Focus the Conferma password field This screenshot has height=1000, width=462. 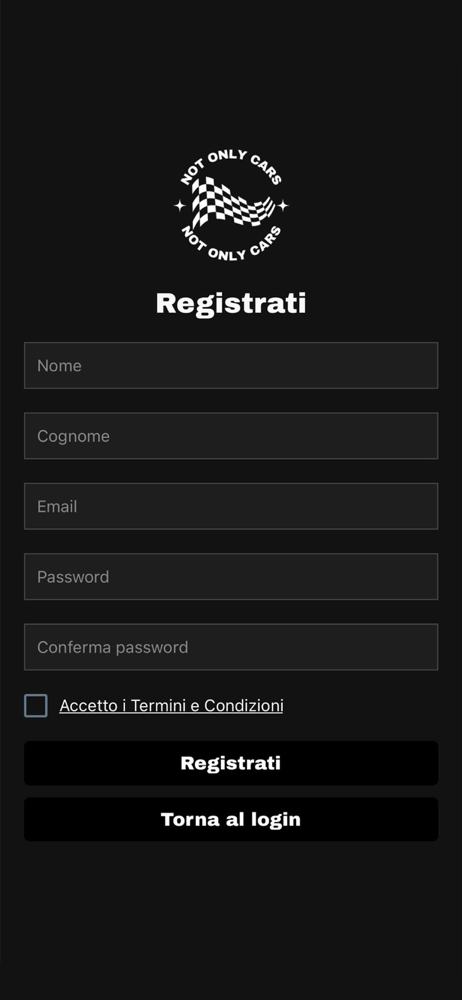231,647
